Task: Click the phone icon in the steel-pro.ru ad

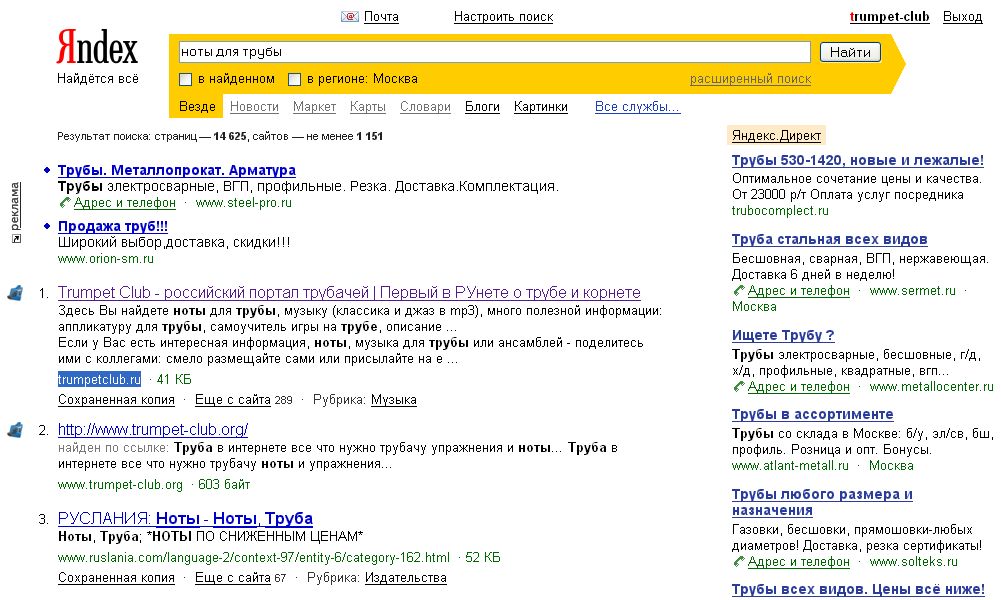Action: 63,202
